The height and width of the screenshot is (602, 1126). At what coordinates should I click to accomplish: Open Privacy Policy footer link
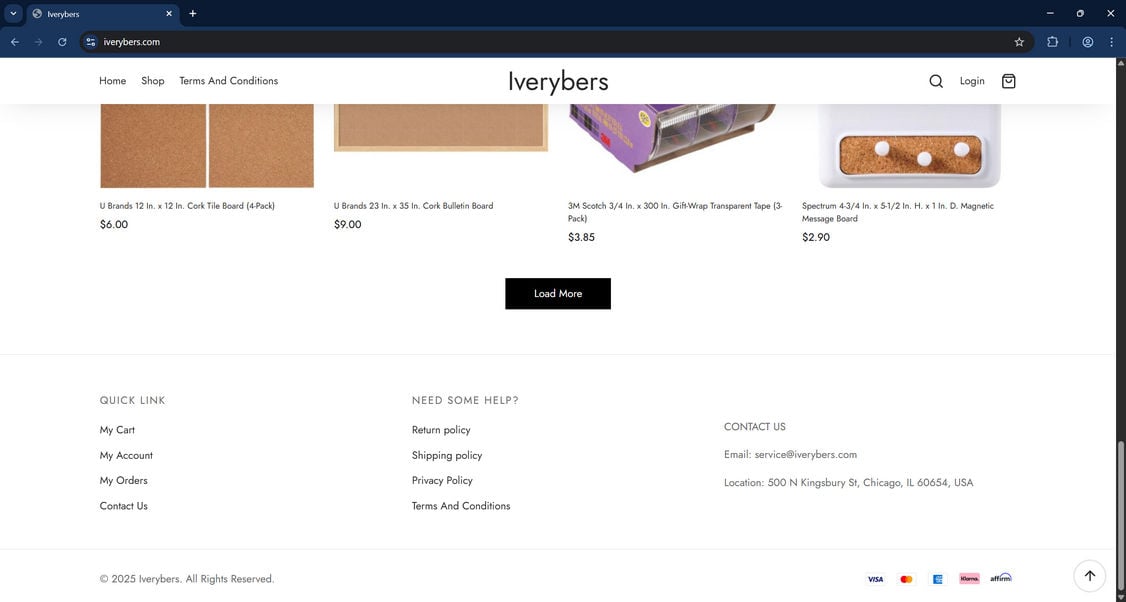pyautogui.click(x=442, y=481)
